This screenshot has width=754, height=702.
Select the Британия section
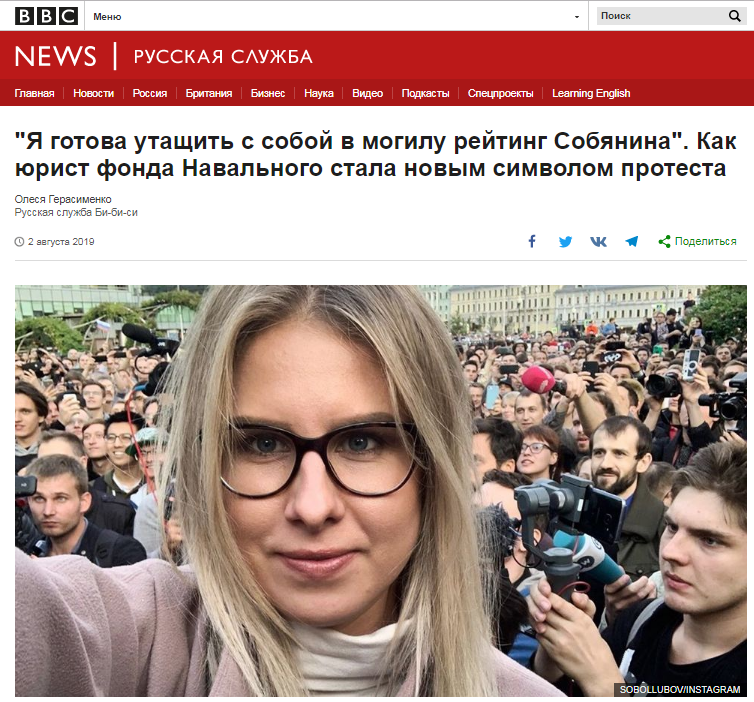[209, 93]
